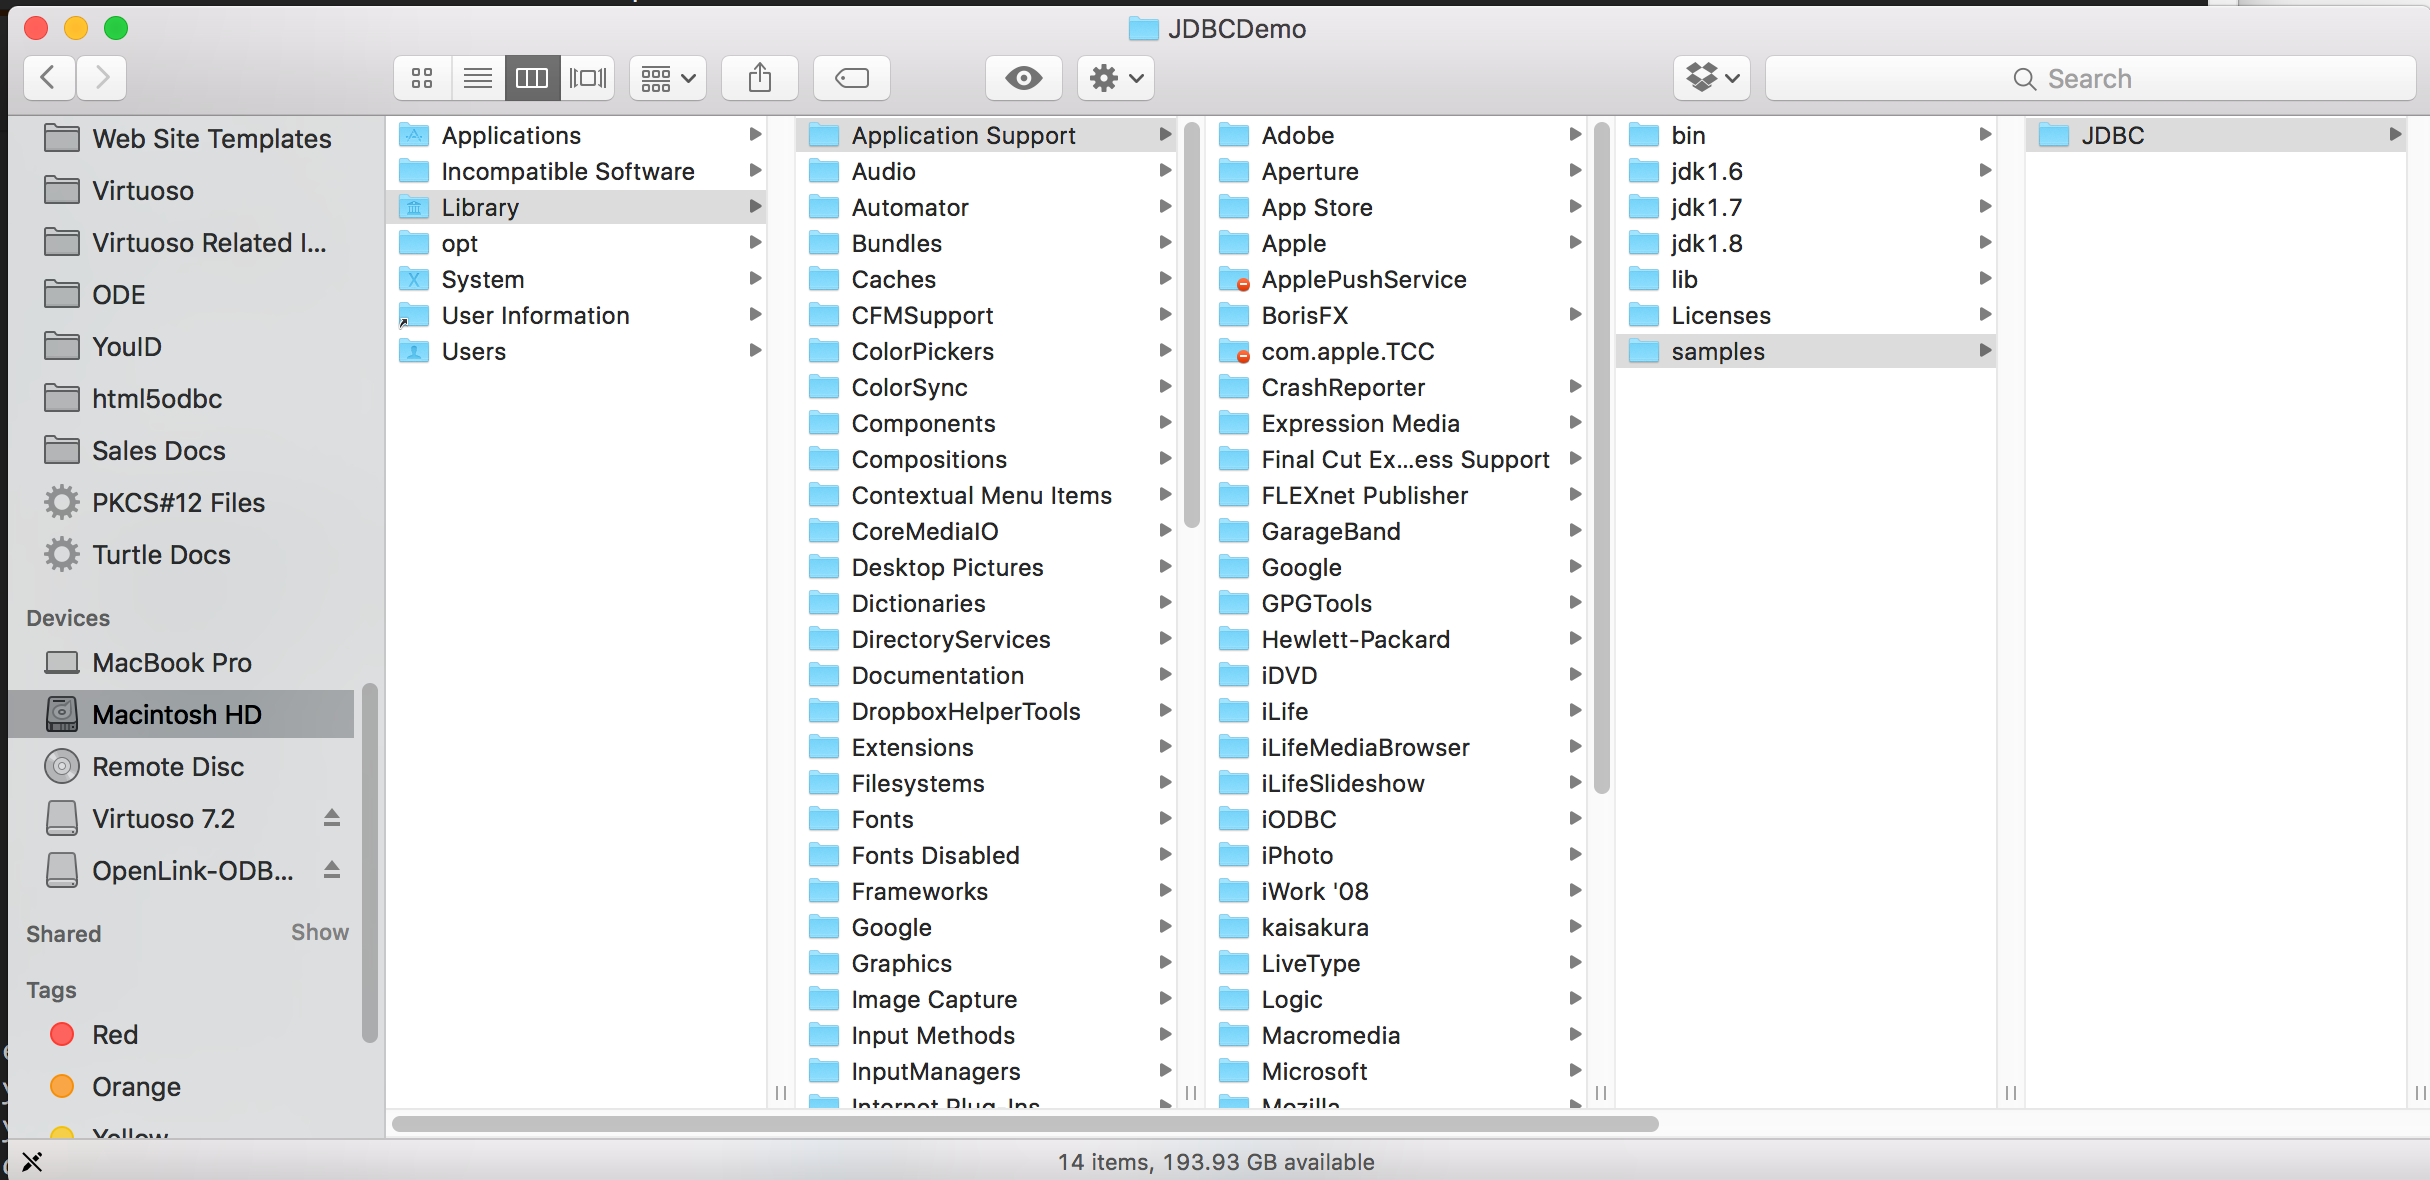Select the Adobe folder
The image size is (2430, 1180).
[x=1398, y=135]
